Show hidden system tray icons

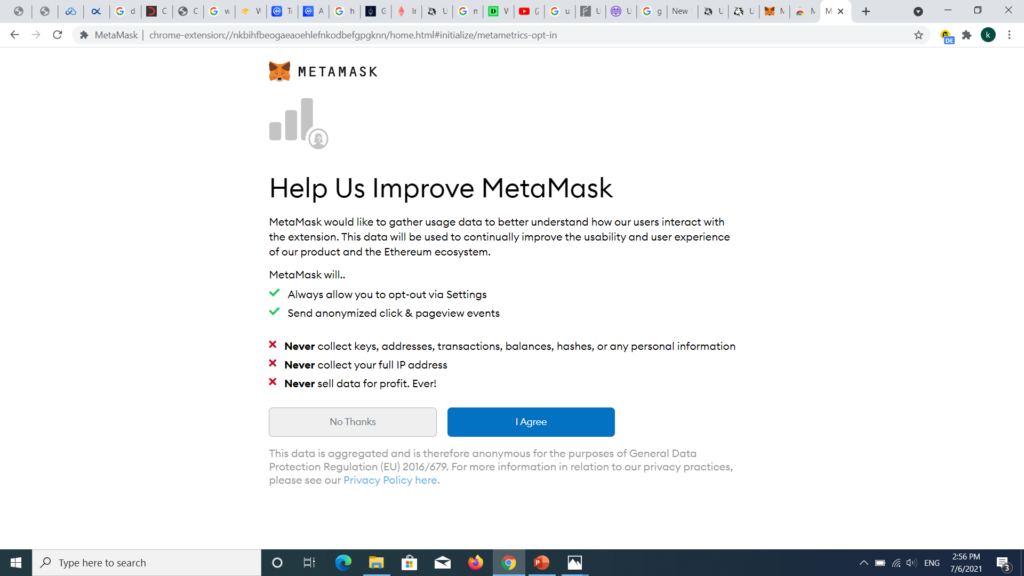click(863, 563)
